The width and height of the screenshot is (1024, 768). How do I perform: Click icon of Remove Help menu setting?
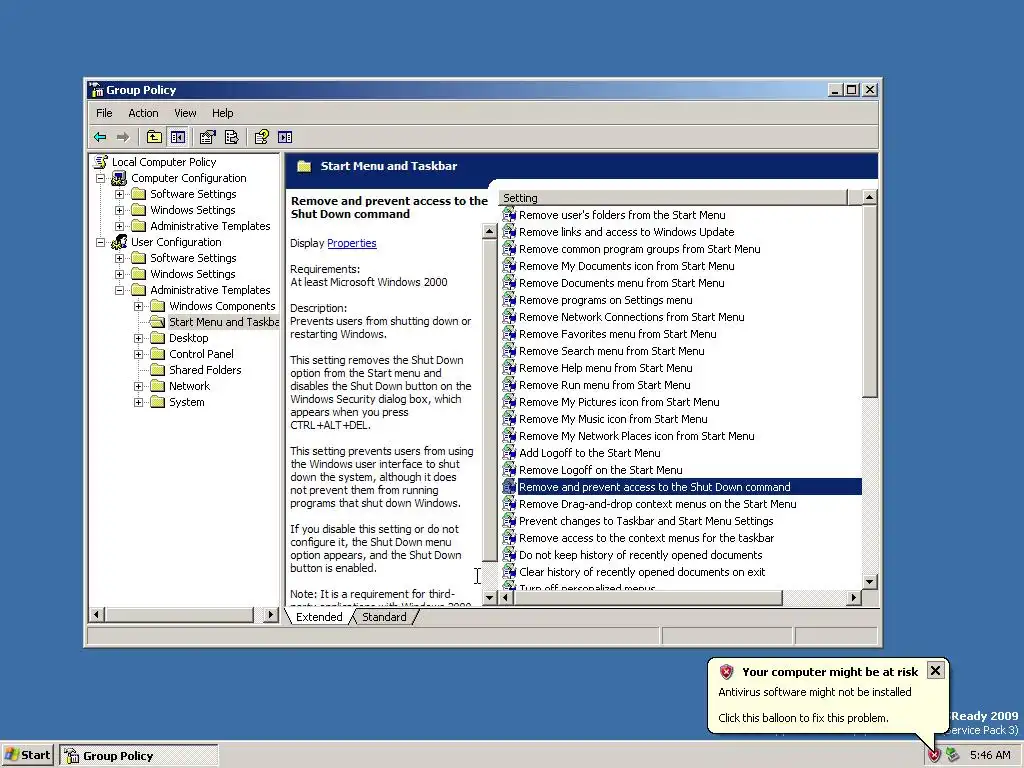click(509, 368)
